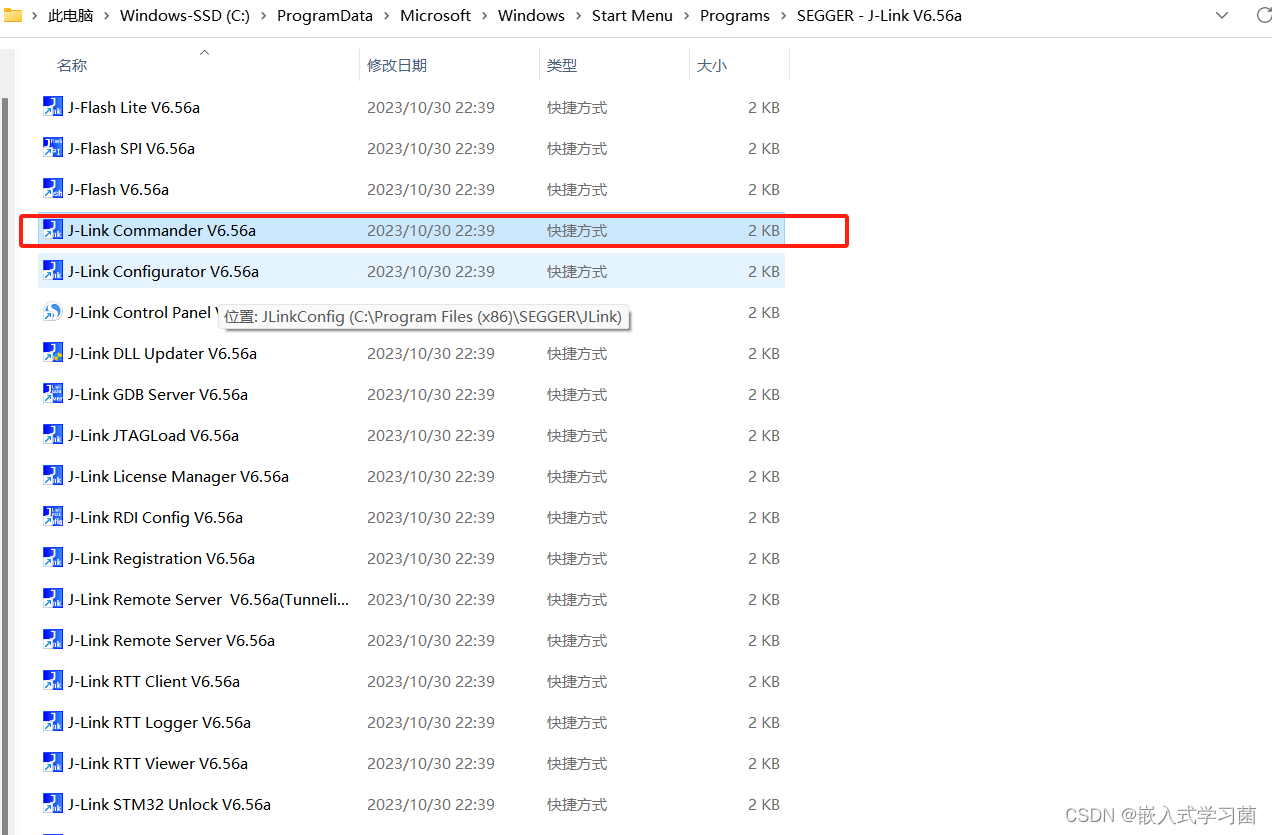Select J-Link RTT Logger V6.56a name
The width and height of the screenshot is (1272, 835).
[159, 722]
